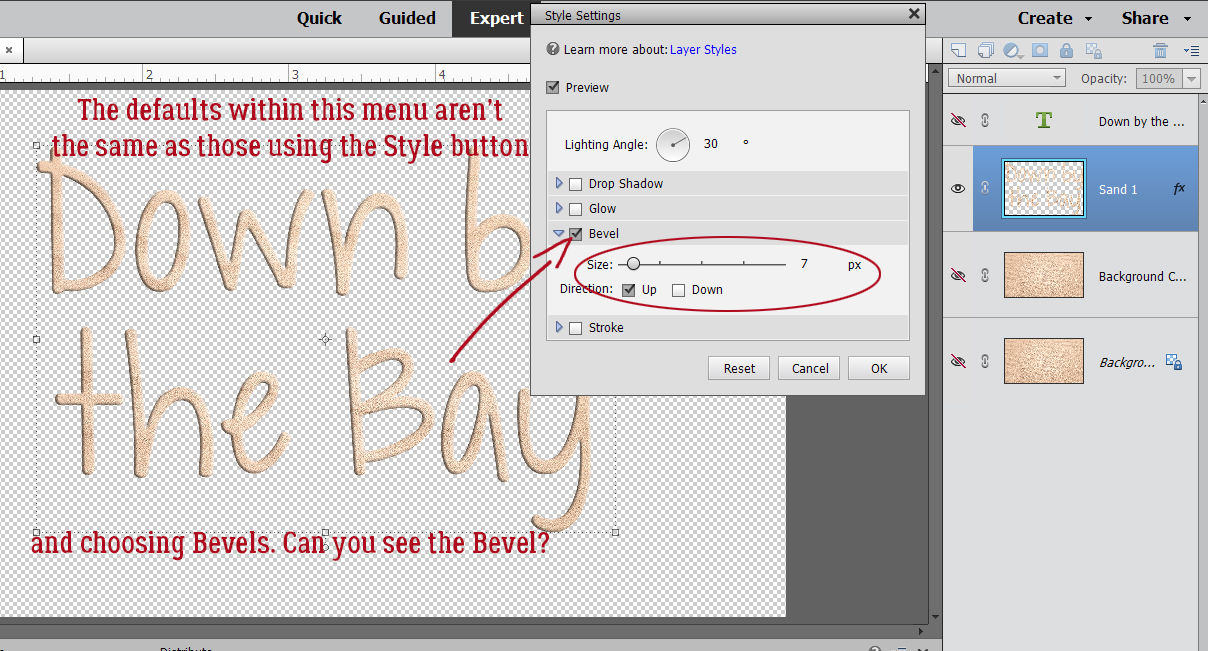Expand the Glow section
Image resolution: width=1208 pixels, height=651 pixels.
click(x=559, y=208)
